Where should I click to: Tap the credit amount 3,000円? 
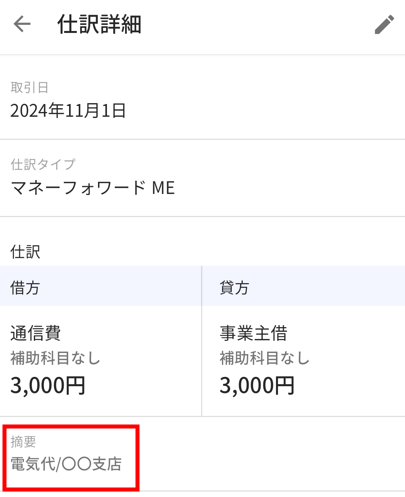pos(257,385)
